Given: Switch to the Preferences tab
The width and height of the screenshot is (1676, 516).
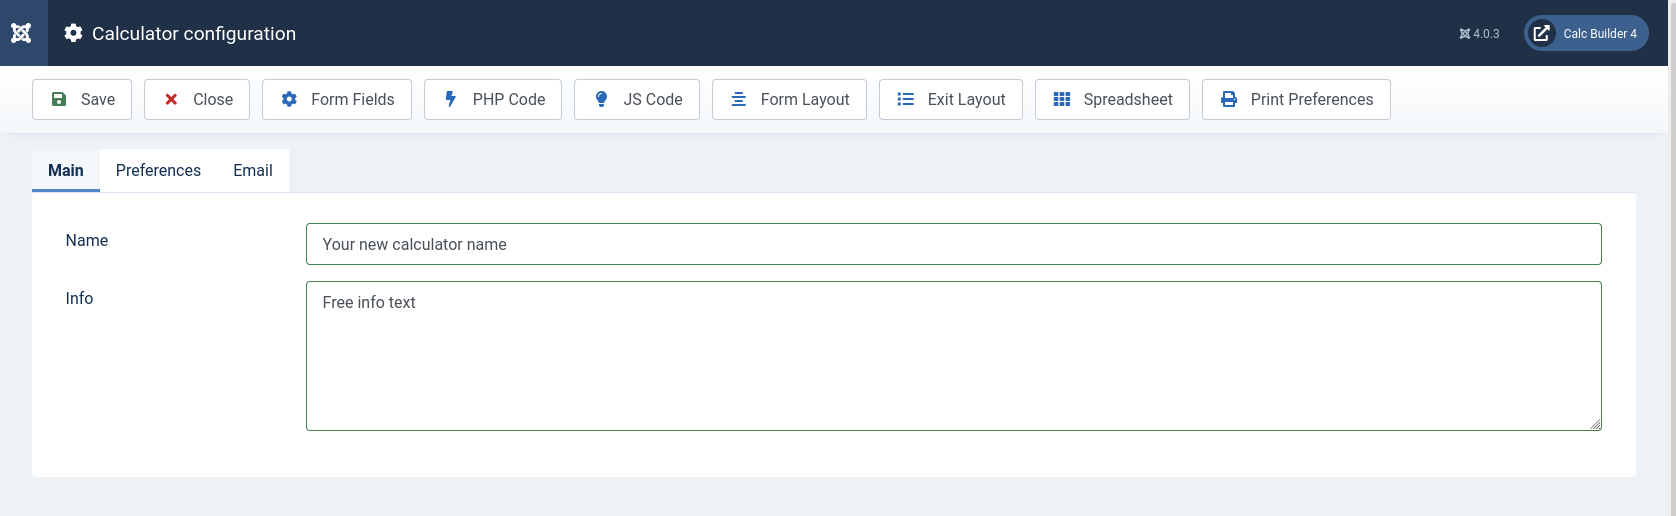Looking at the screenshot, I should (x=158, y=170).
